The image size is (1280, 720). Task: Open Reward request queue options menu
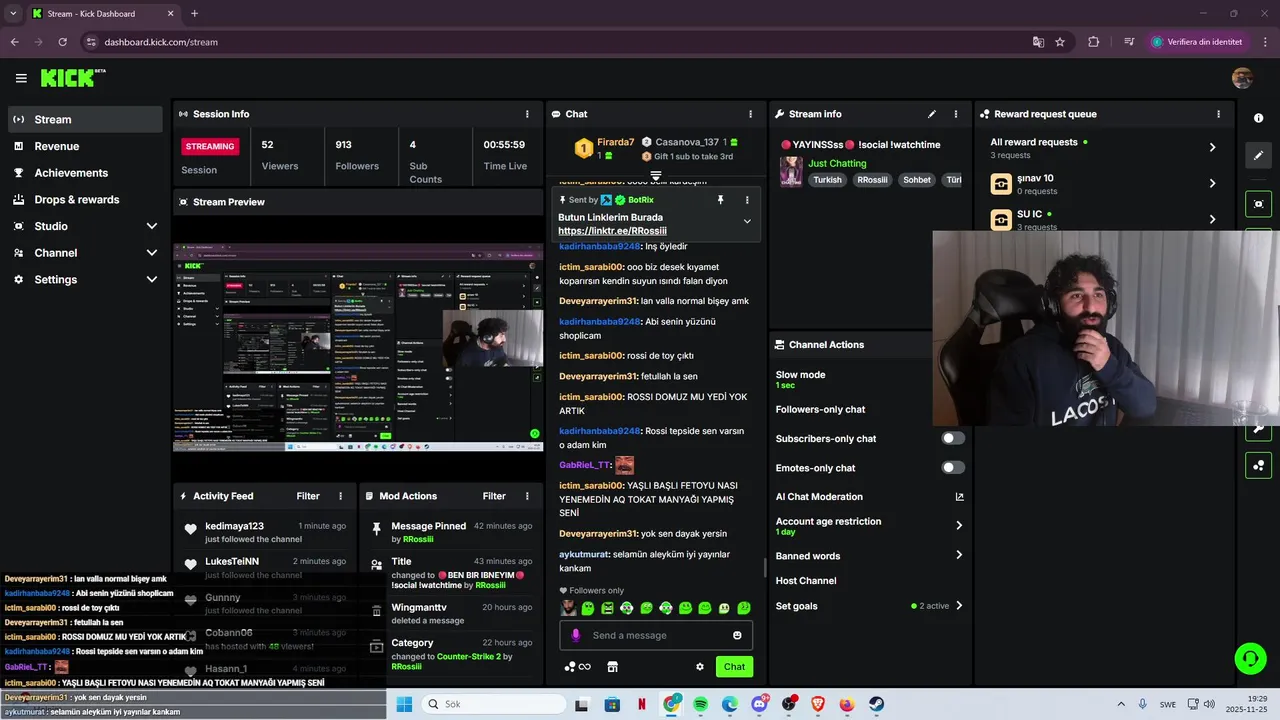[x=1218, y=114]
